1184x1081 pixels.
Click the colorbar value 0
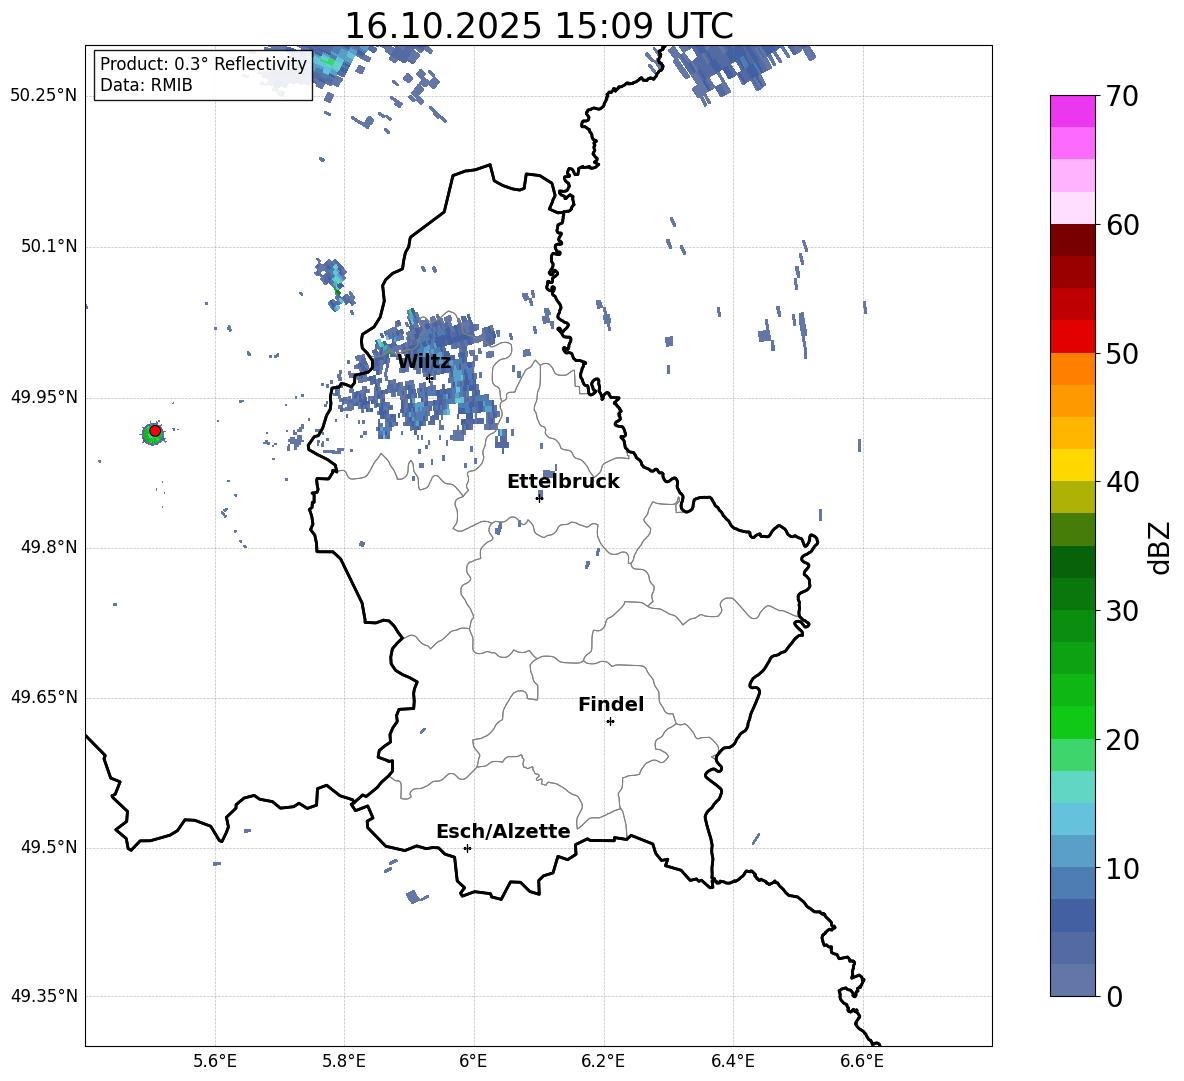(x=1114, y=997)
